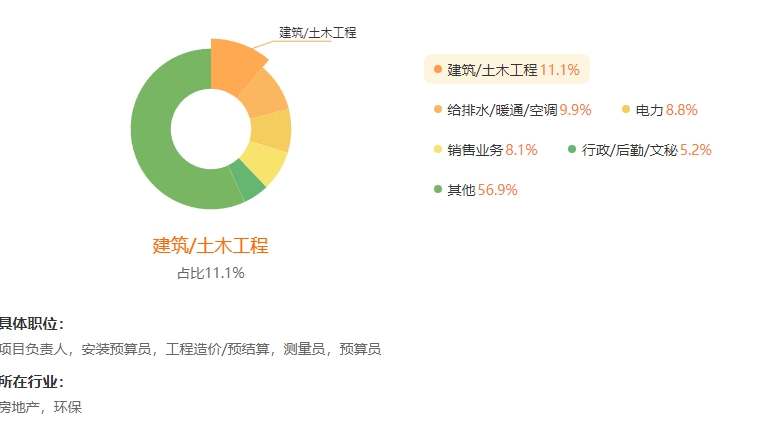Click the 建筑/土木工程 callout label above chart
Viewport: 772px width, 428px height.
coord(318,33)
